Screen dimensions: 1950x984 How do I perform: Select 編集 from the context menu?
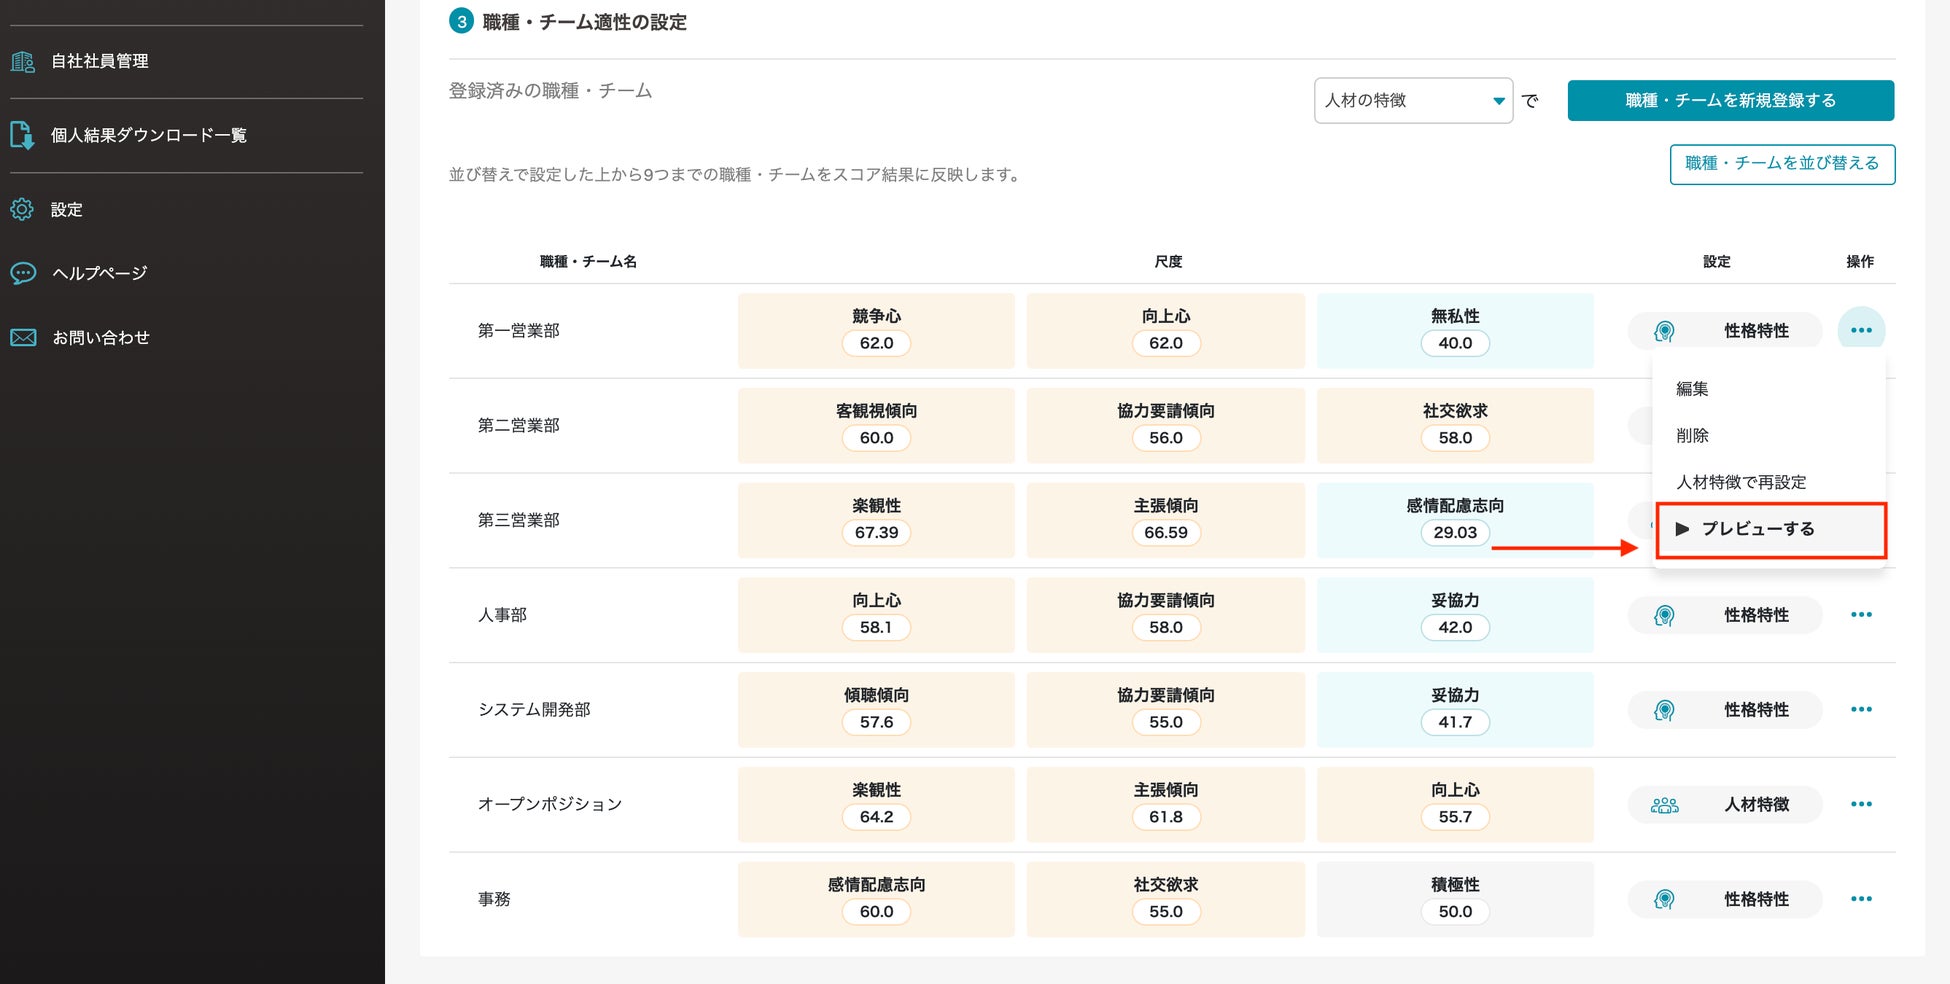(1692, 389)
